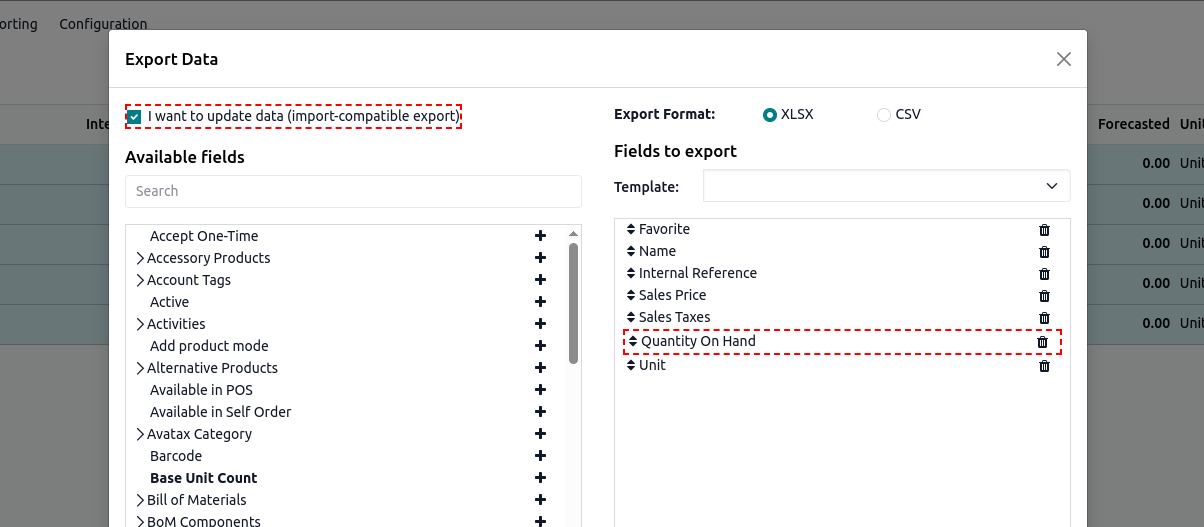The image size is (1204, 527).
Task: Click the Available in POS label
Action: 201,390
